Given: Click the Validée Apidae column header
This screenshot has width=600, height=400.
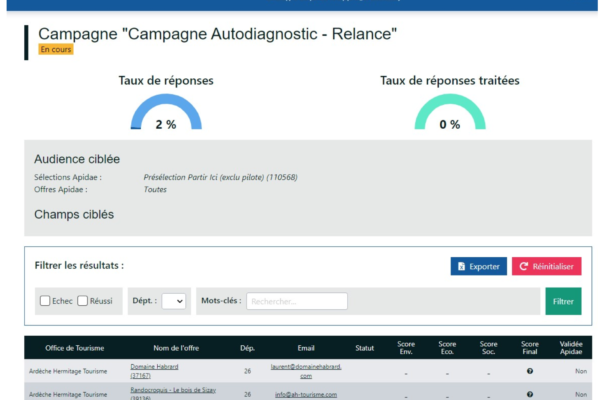Looking at the screenshot, I should point(571,348).
